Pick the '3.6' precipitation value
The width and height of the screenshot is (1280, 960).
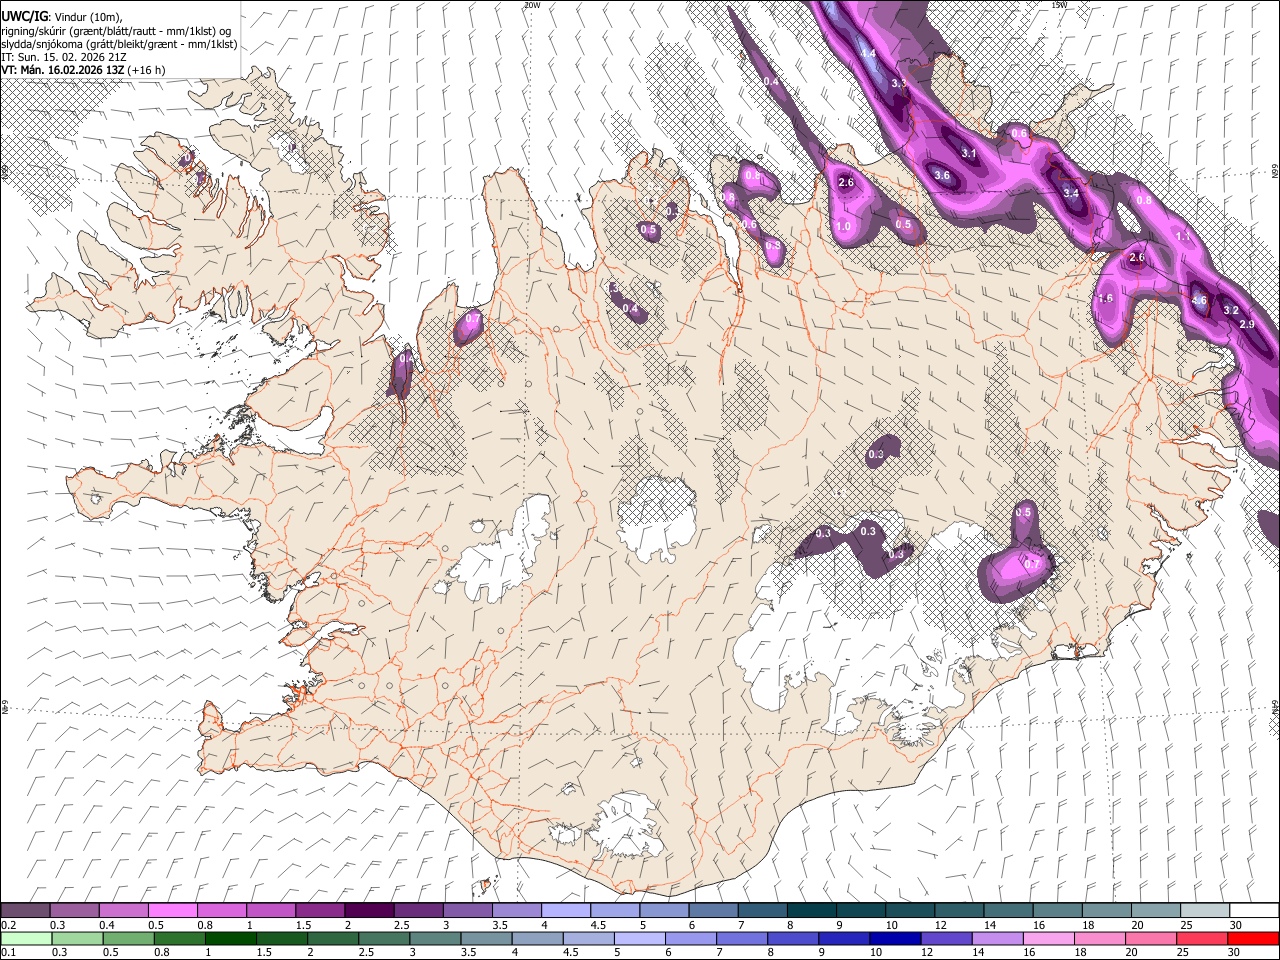click(942, 176)
